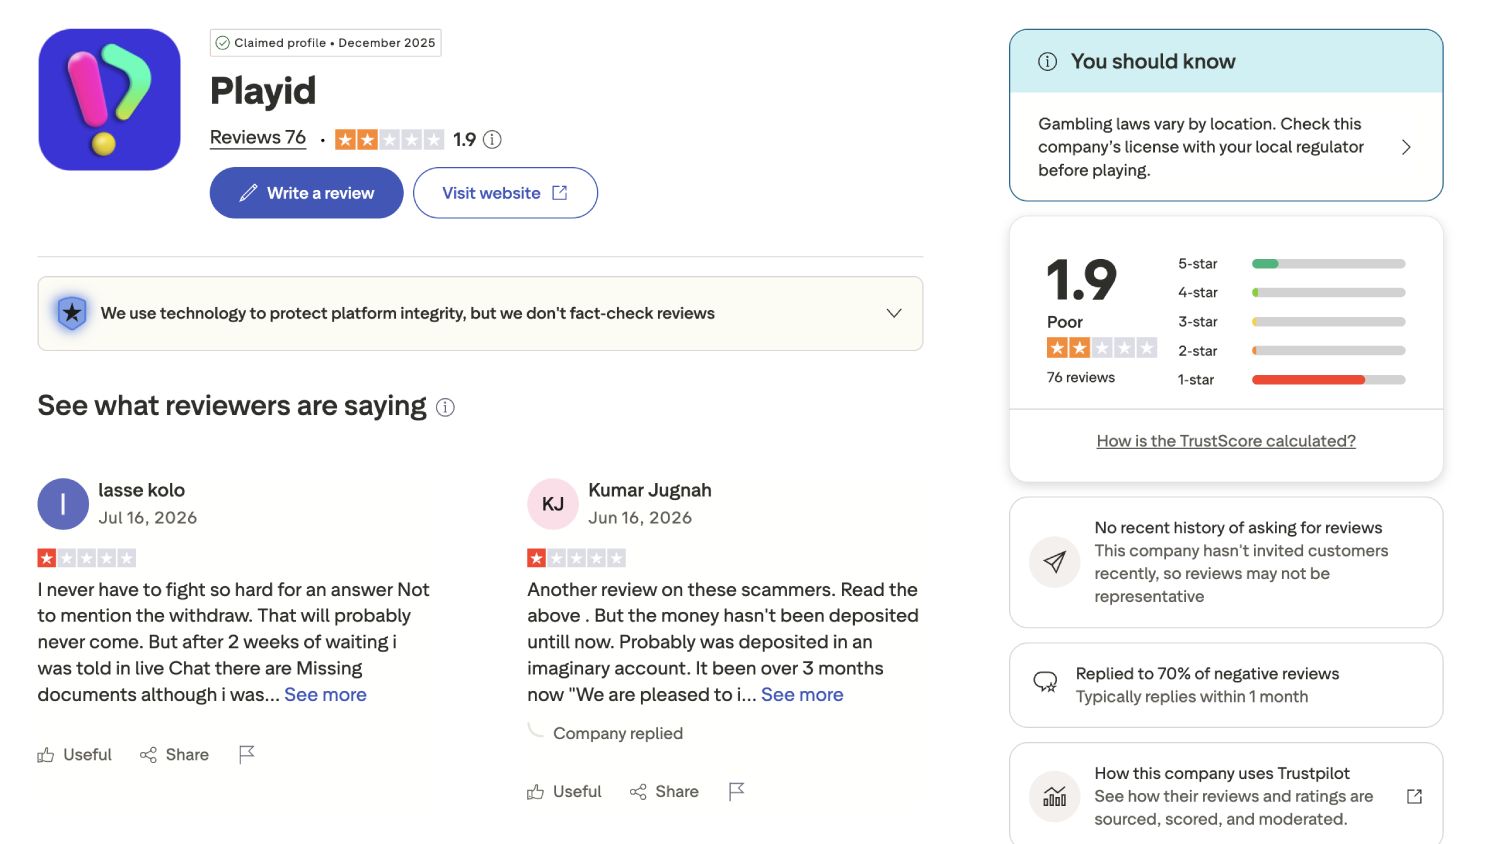This screenshot has width=1500, height=844.
Task: Click the Poor rating label
Action: click(1065, 322)
